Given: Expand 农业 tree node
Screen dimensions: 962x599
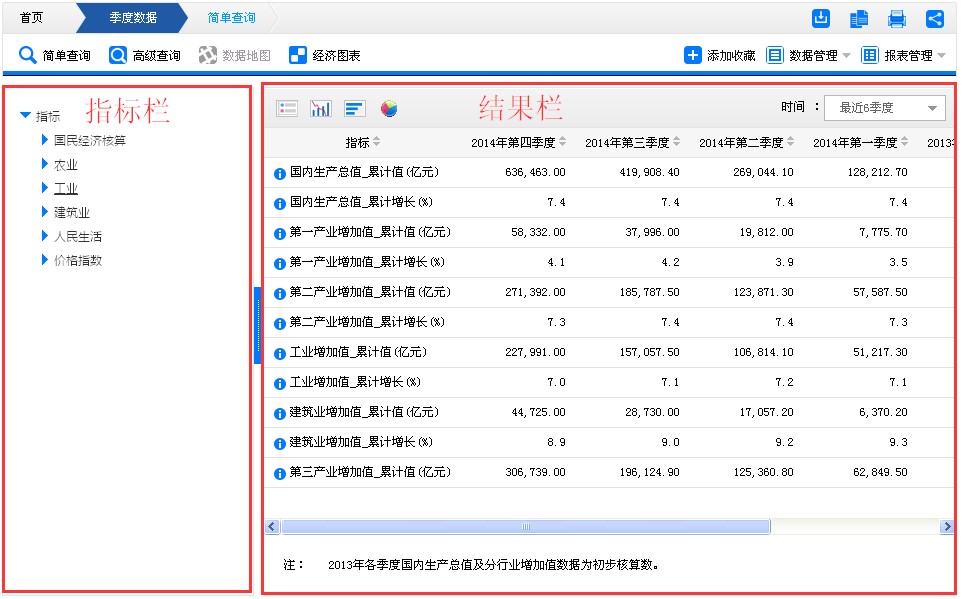Looking at the screenshot, I should tap(44, 164).
